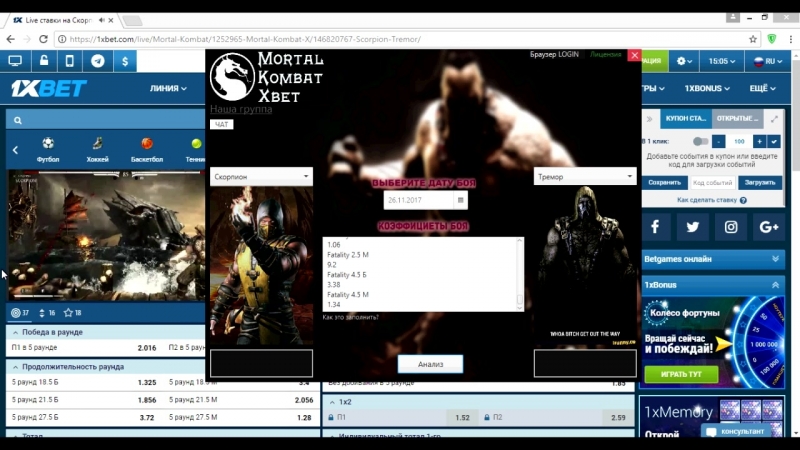
Task: Select the Хоккей sport icon
Action: [x=97, y=150]
